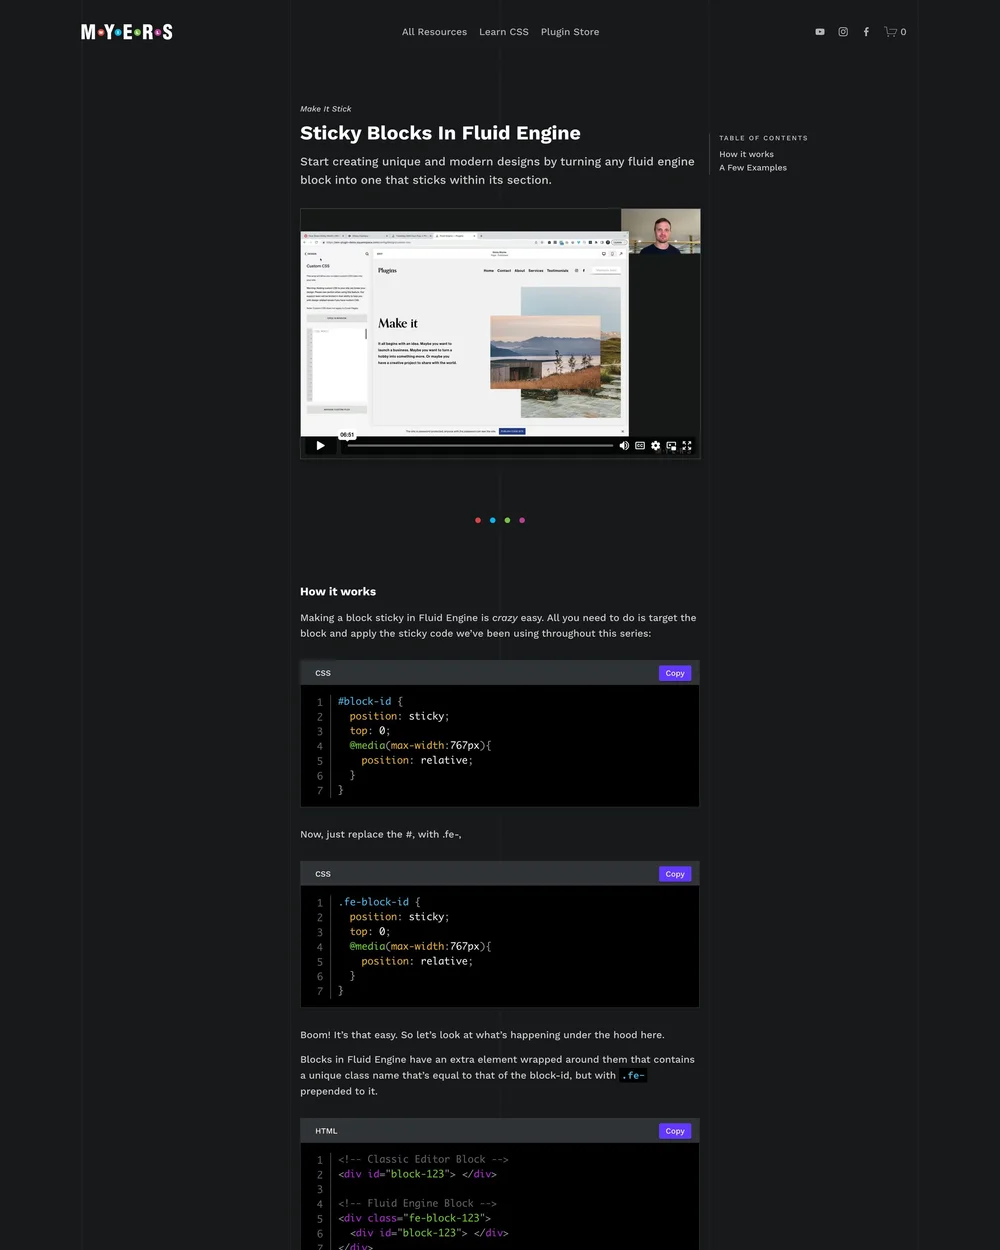Image resolution: width=1000 pixels, height=1250 pixels.
Task: Open the Facebook page icon
Action: (x=866, y=31)
